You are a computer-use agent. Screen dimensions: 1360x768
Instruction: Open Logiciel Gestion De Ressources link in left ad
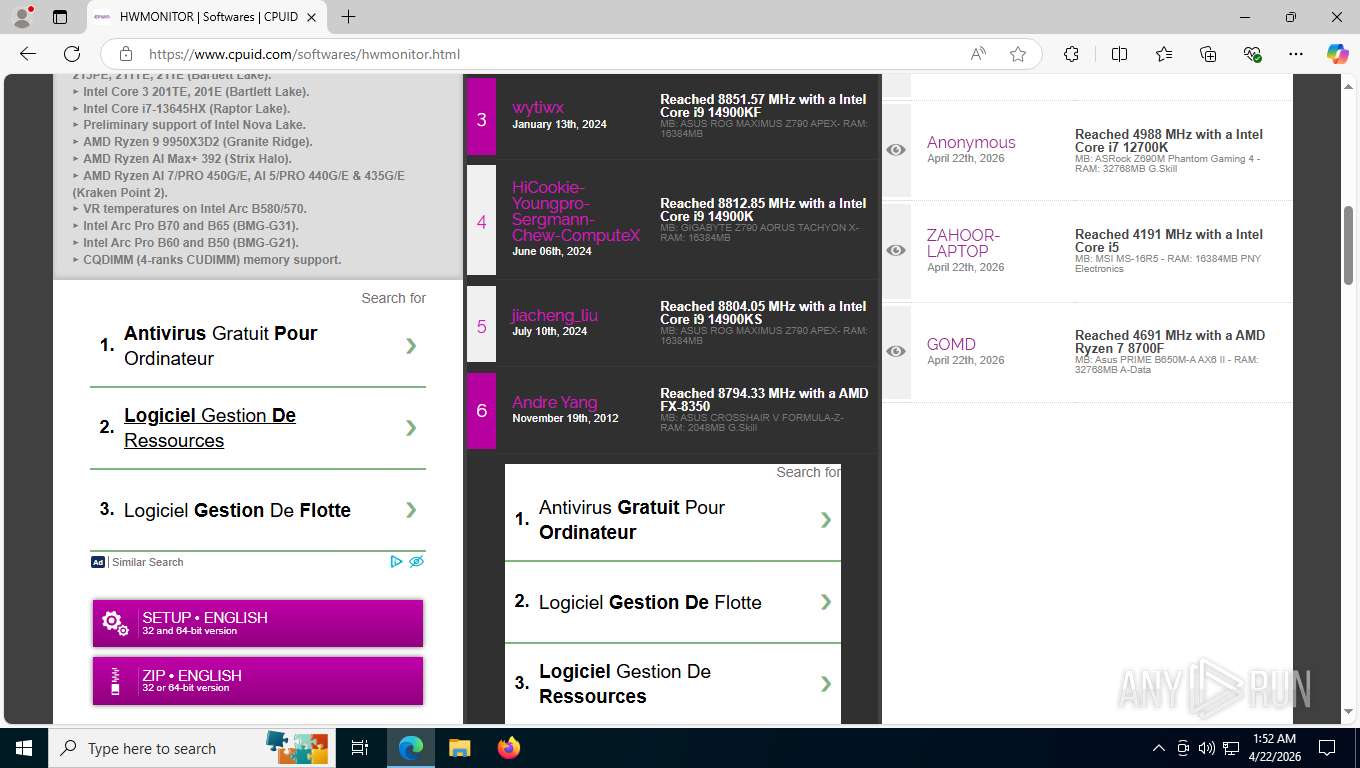pyautogui.click(x=210, y=428)
